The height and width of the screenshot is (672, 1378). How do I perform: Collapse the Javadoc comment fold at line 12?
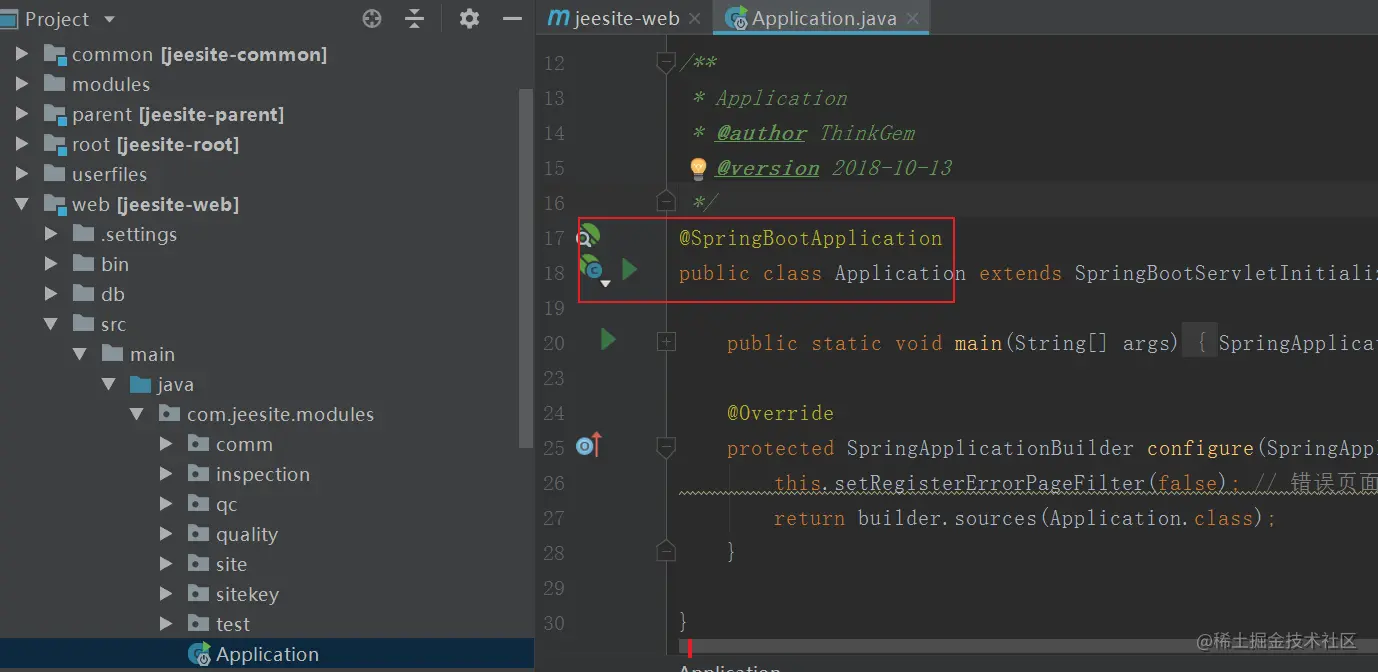click(665, 63)
